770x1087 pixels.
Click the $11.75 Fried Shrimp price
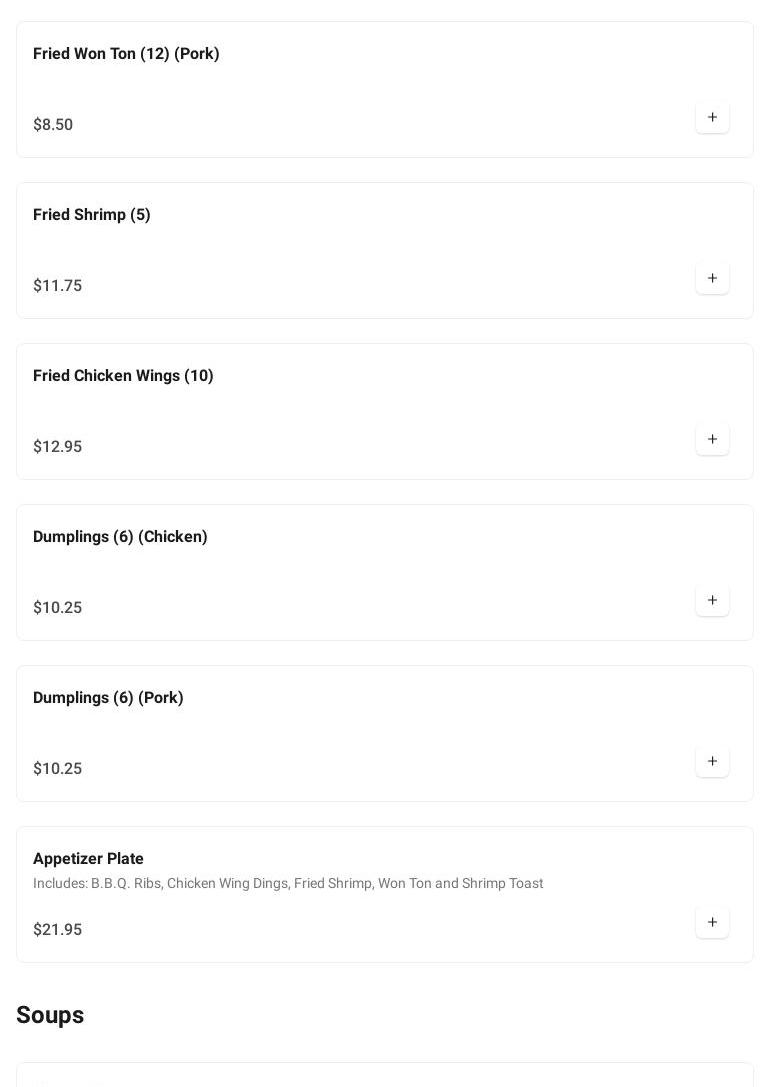[58, 285]
